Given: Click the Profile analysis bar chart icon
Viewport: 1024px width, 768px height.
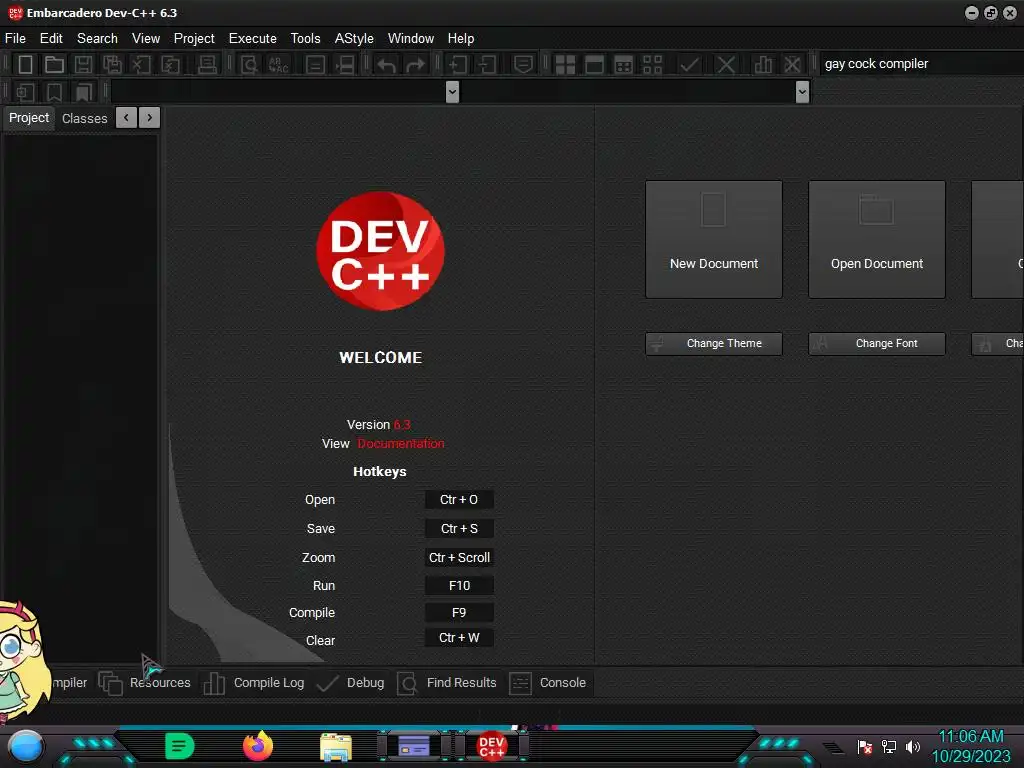Looking at the screenshot, I should click(x=763, y=64).
